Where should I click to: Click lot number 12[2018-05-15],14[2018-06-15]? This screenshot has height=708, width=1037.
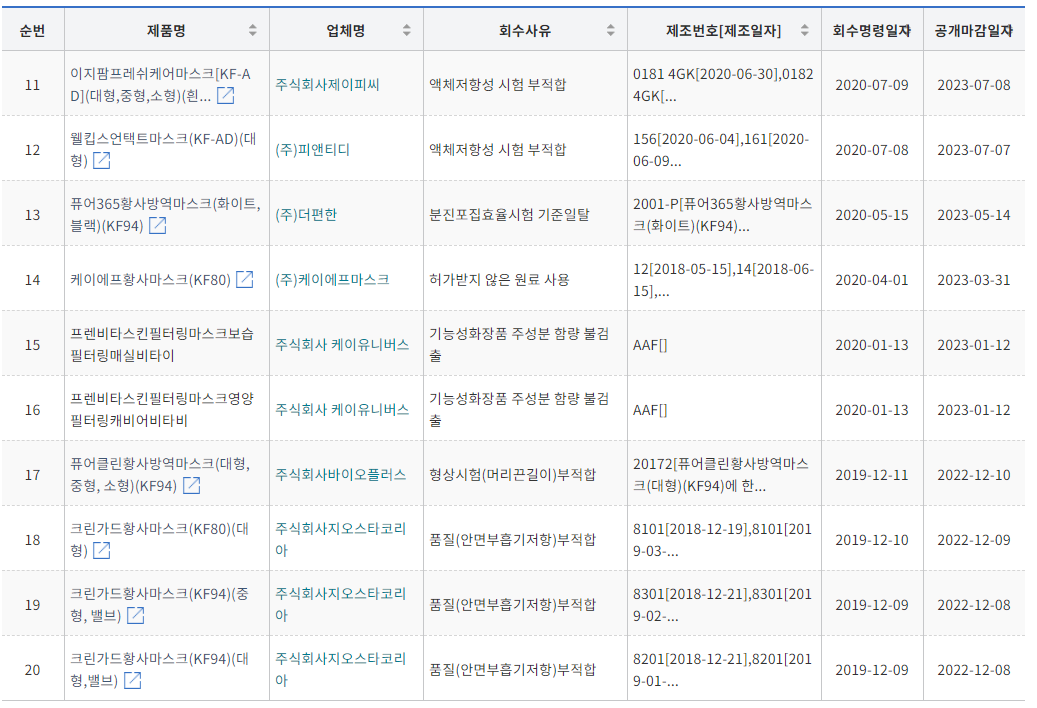click(724, 280)
